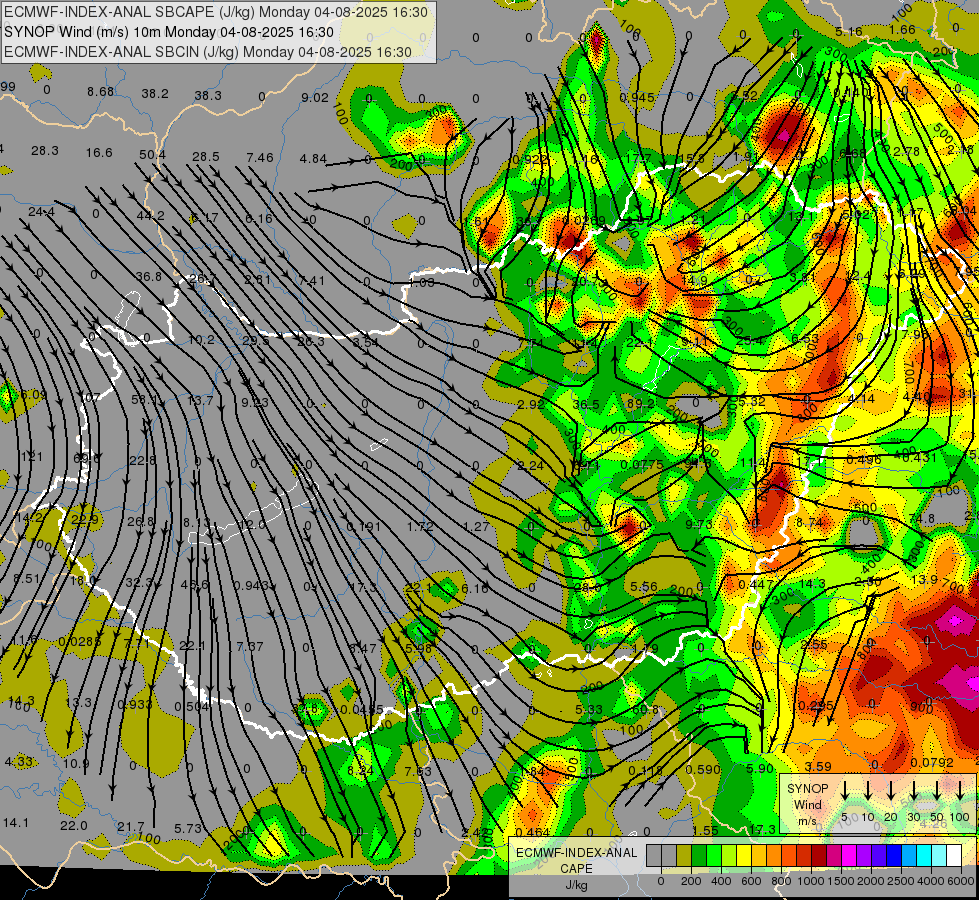
Task: Click the 1500 label on CAPE scale
Action: point(841,881)
